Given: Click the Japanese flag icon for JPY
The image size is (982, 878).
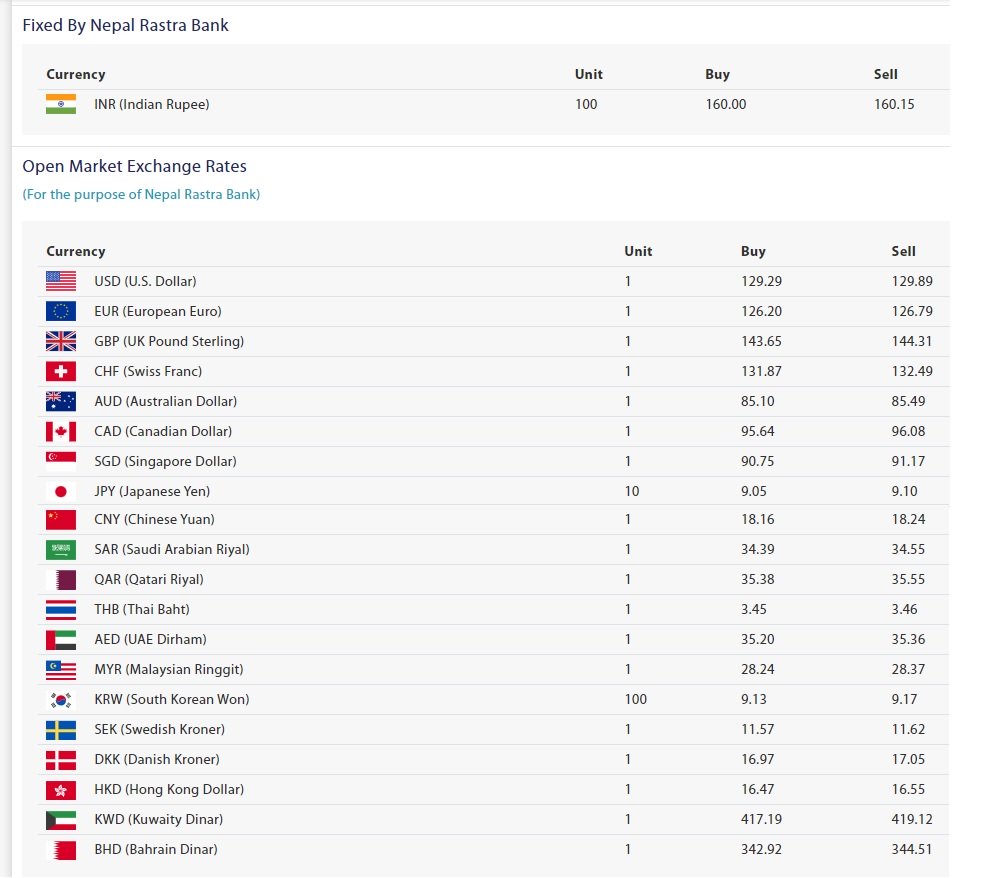Looking at the screenshot, I should pos(61,491).
